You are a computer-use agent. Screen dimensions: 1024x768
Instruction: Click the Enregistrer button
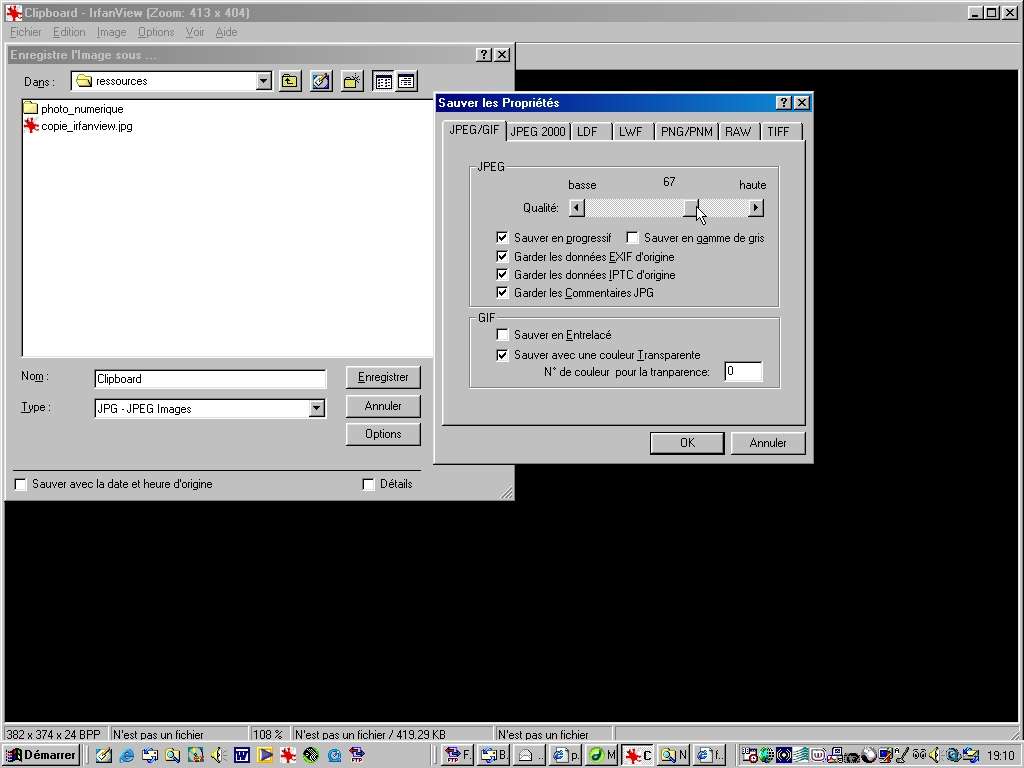click(x=383, y=377)
